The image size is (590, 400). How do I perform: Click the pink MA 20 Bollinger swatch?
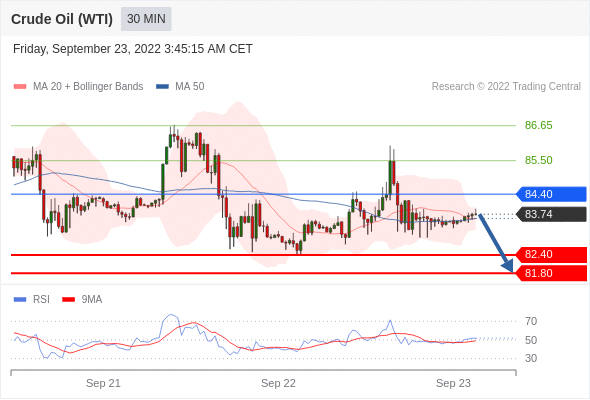20,87
